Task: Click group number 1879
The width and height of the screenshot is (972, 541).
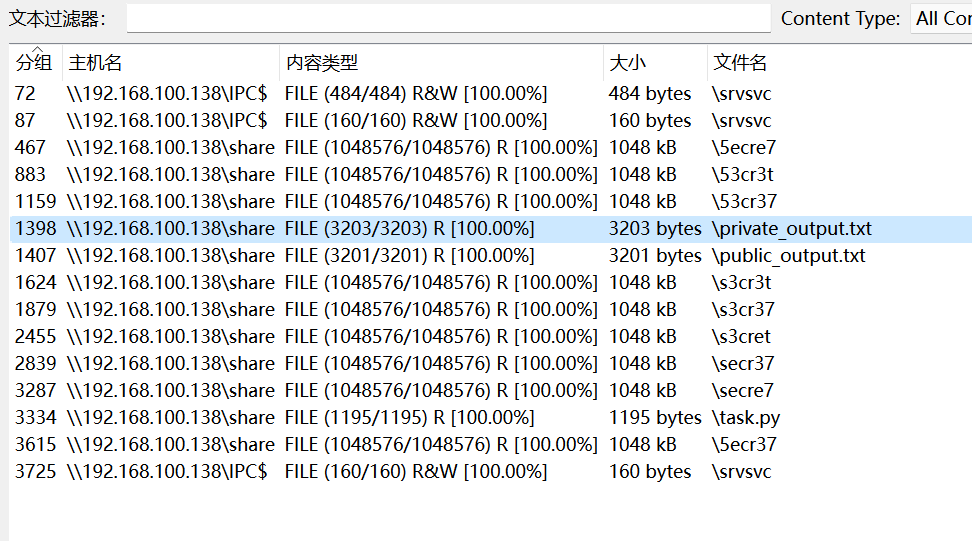Action: coord(35,310)
